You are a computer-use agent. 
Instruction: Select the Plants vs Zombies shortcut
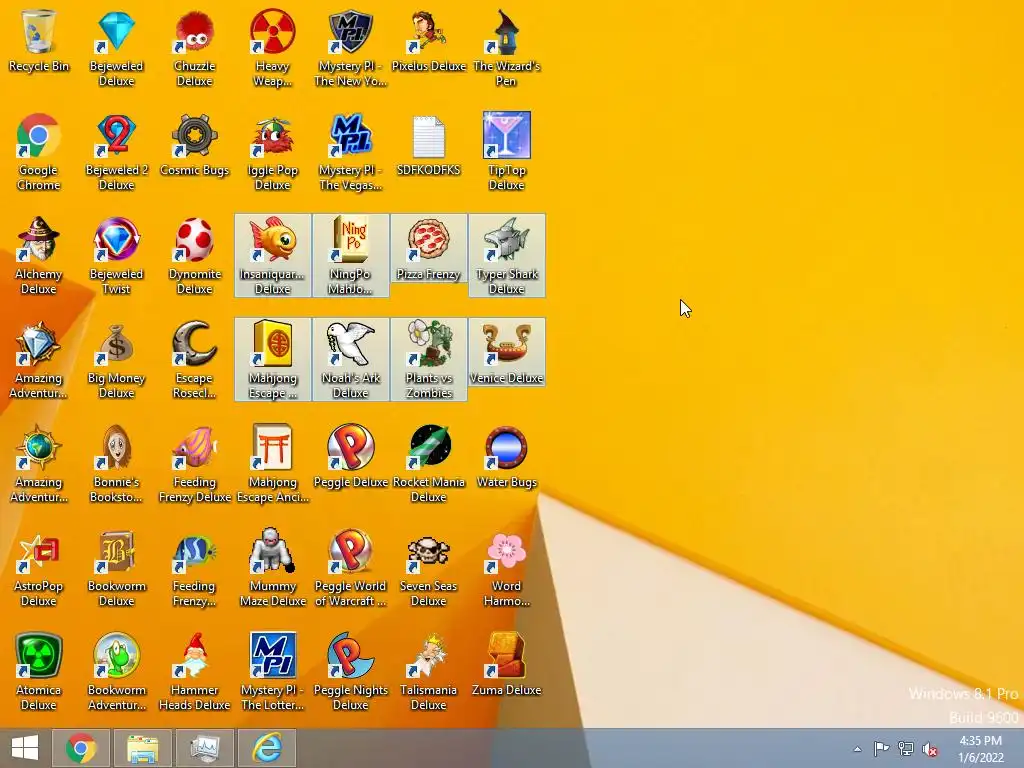click(428, 359)
